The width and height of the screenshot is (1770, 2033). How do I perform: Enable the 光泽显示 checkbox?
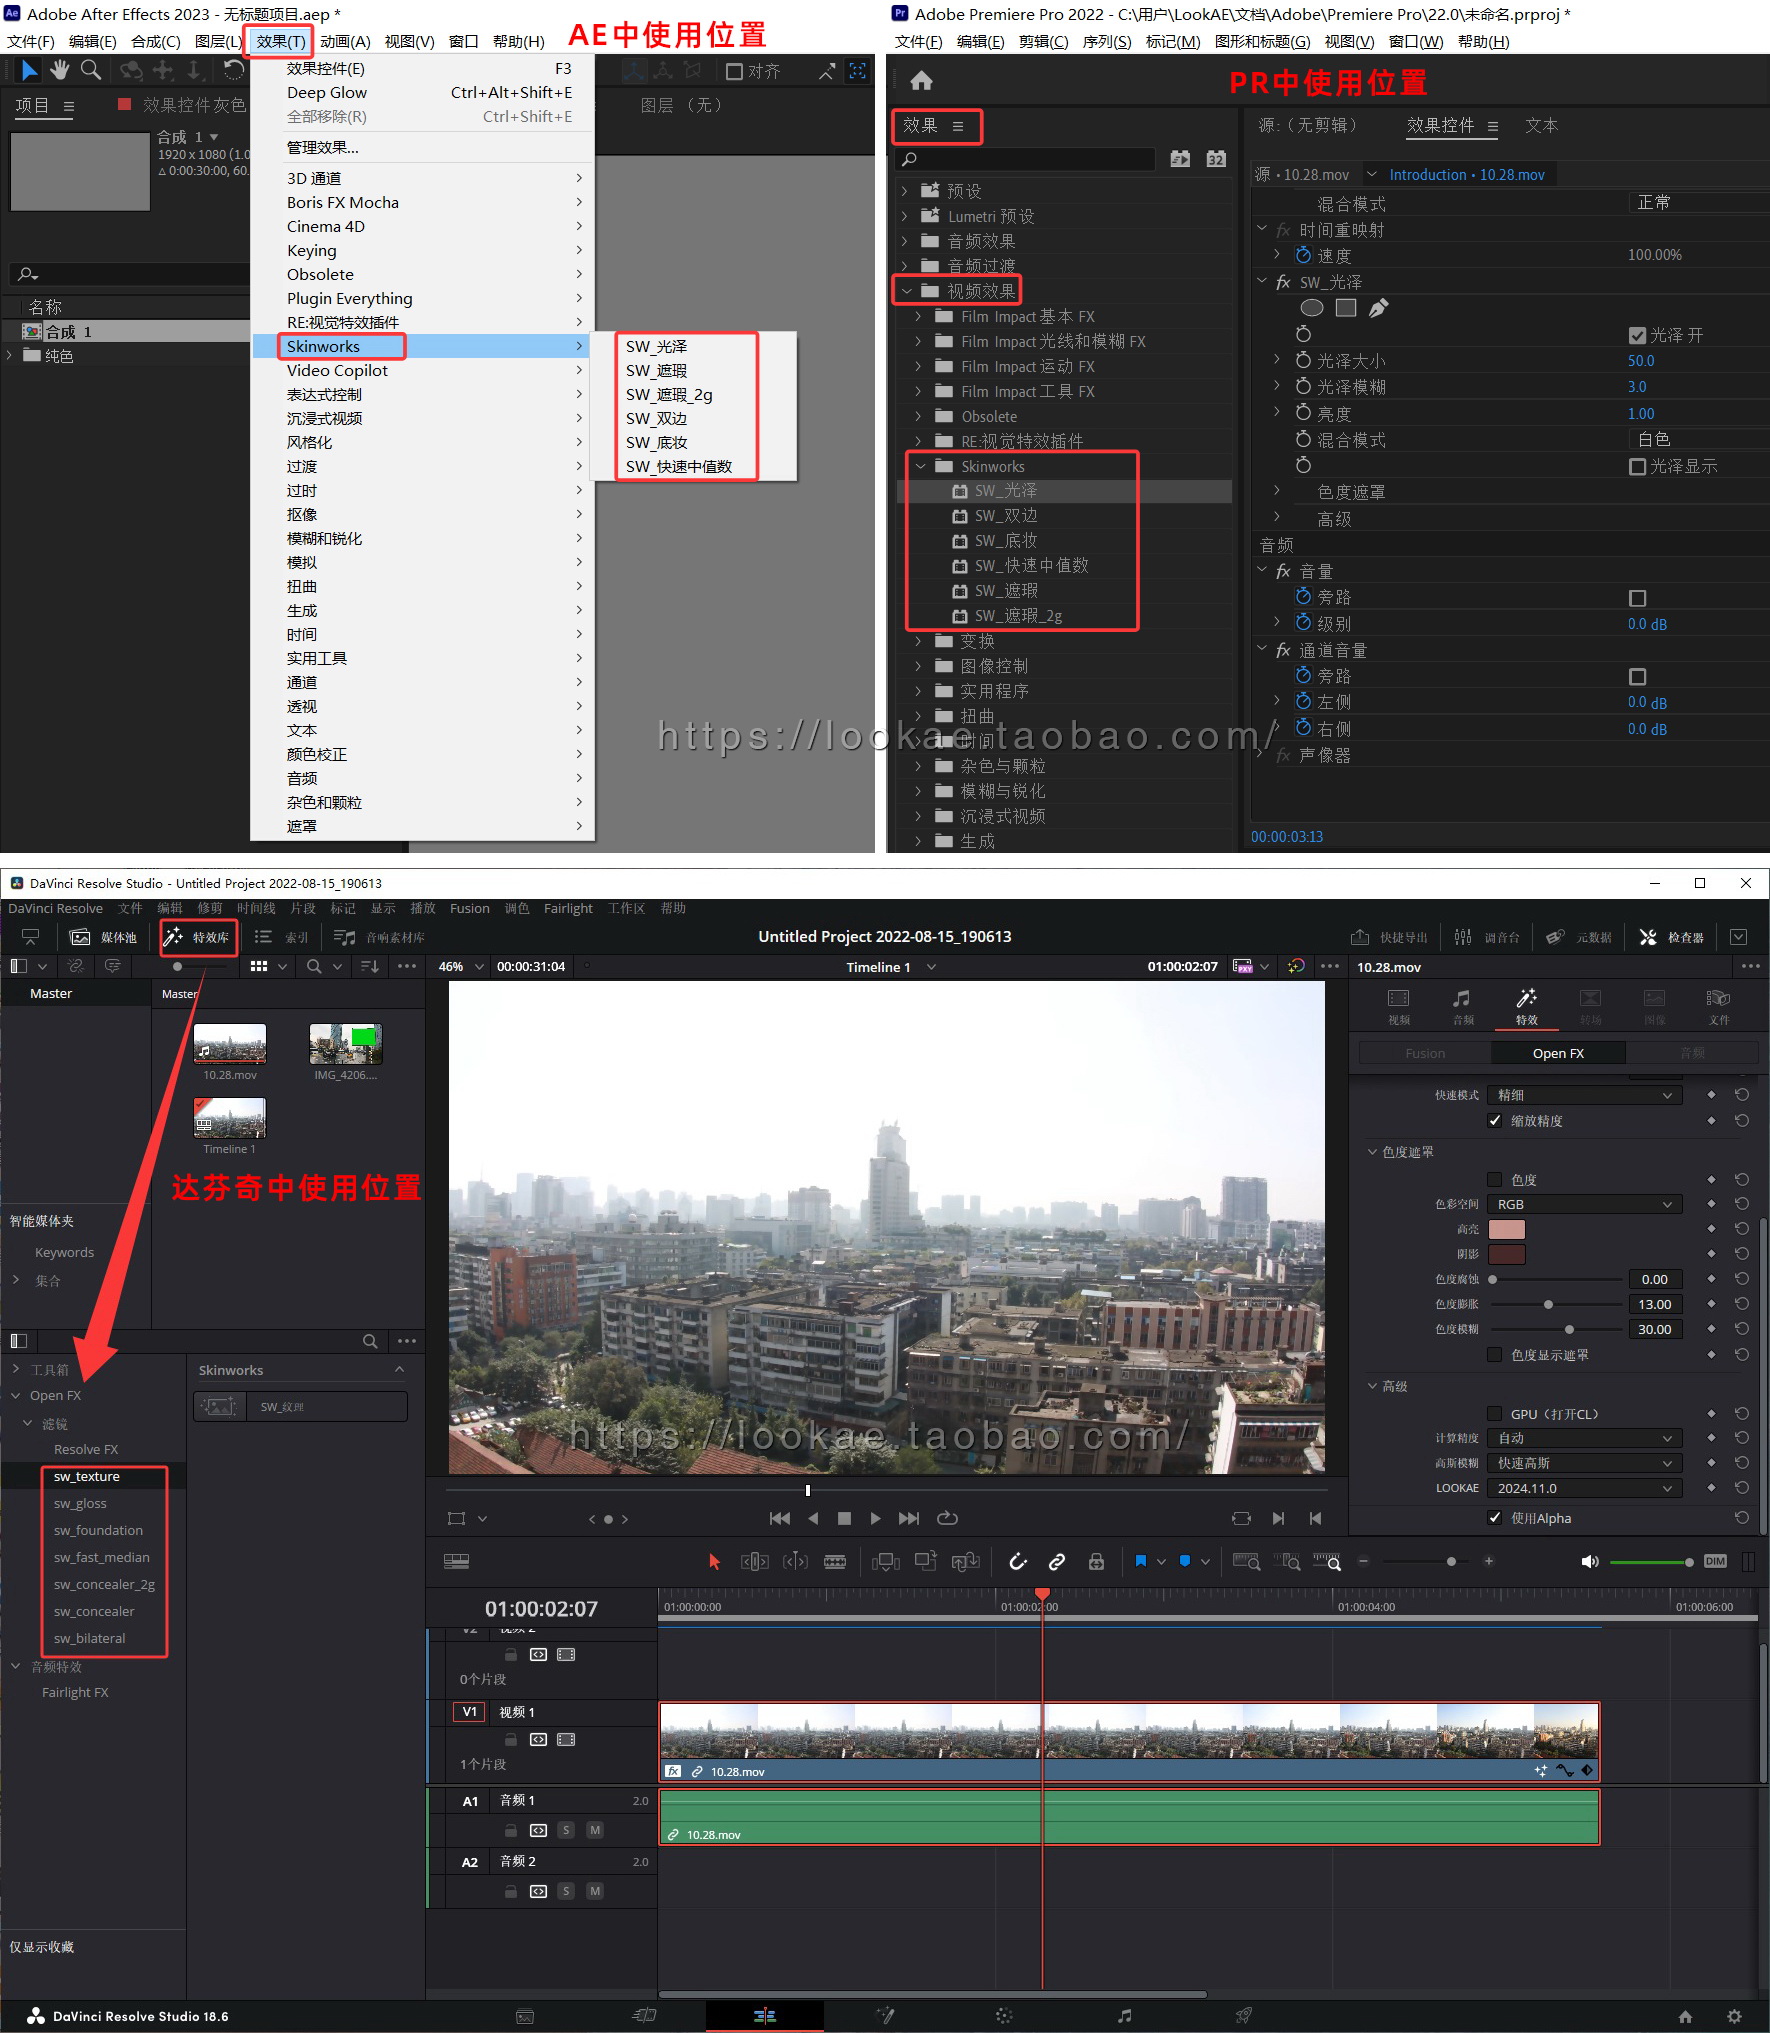1637,467
